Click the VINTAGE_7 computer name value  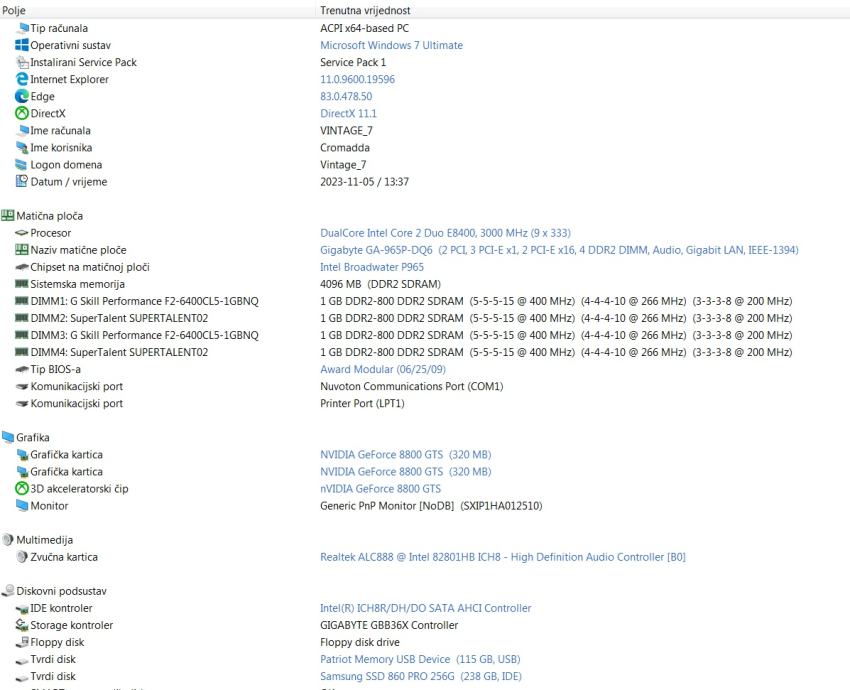[346, 131]
